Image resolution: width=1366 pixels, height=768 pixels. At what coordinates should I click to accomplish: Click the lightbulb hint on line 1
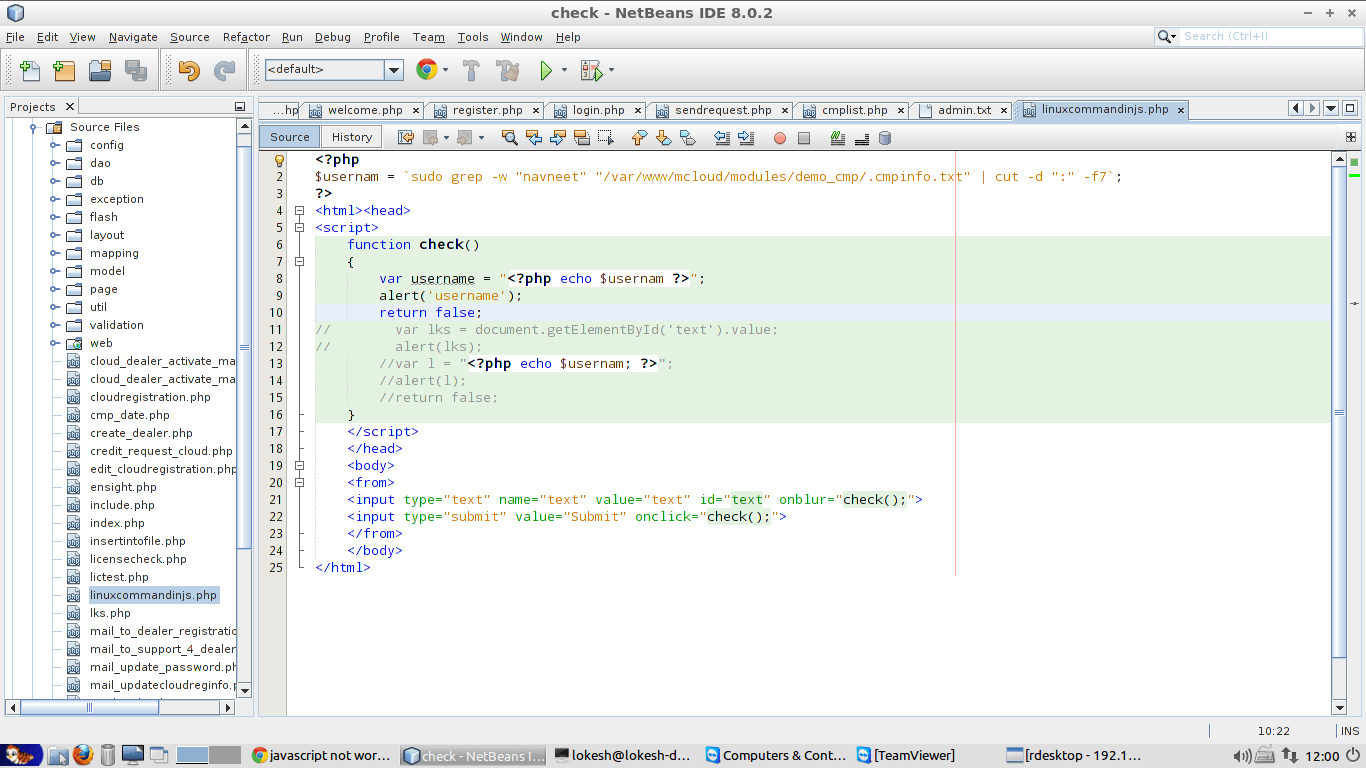tap(280, 160)
